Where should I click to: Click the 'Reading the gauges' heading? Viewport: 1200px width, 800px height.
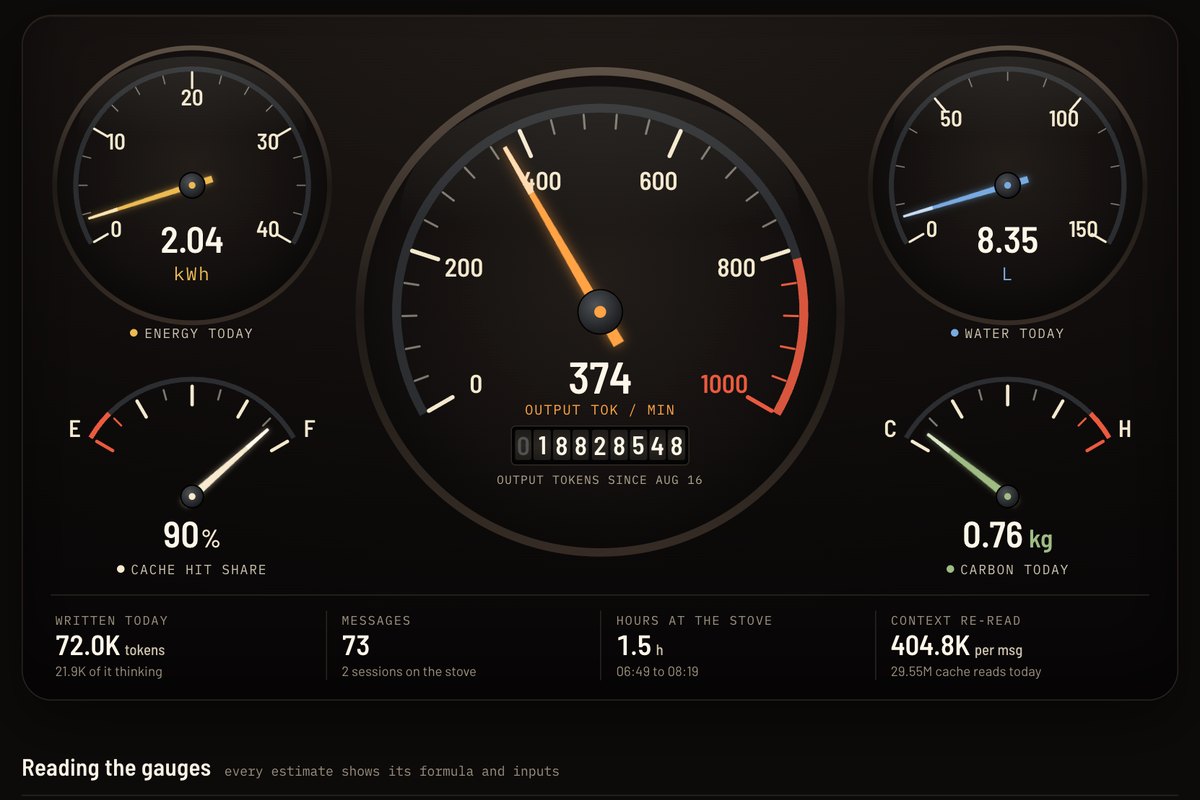[116, 768]
